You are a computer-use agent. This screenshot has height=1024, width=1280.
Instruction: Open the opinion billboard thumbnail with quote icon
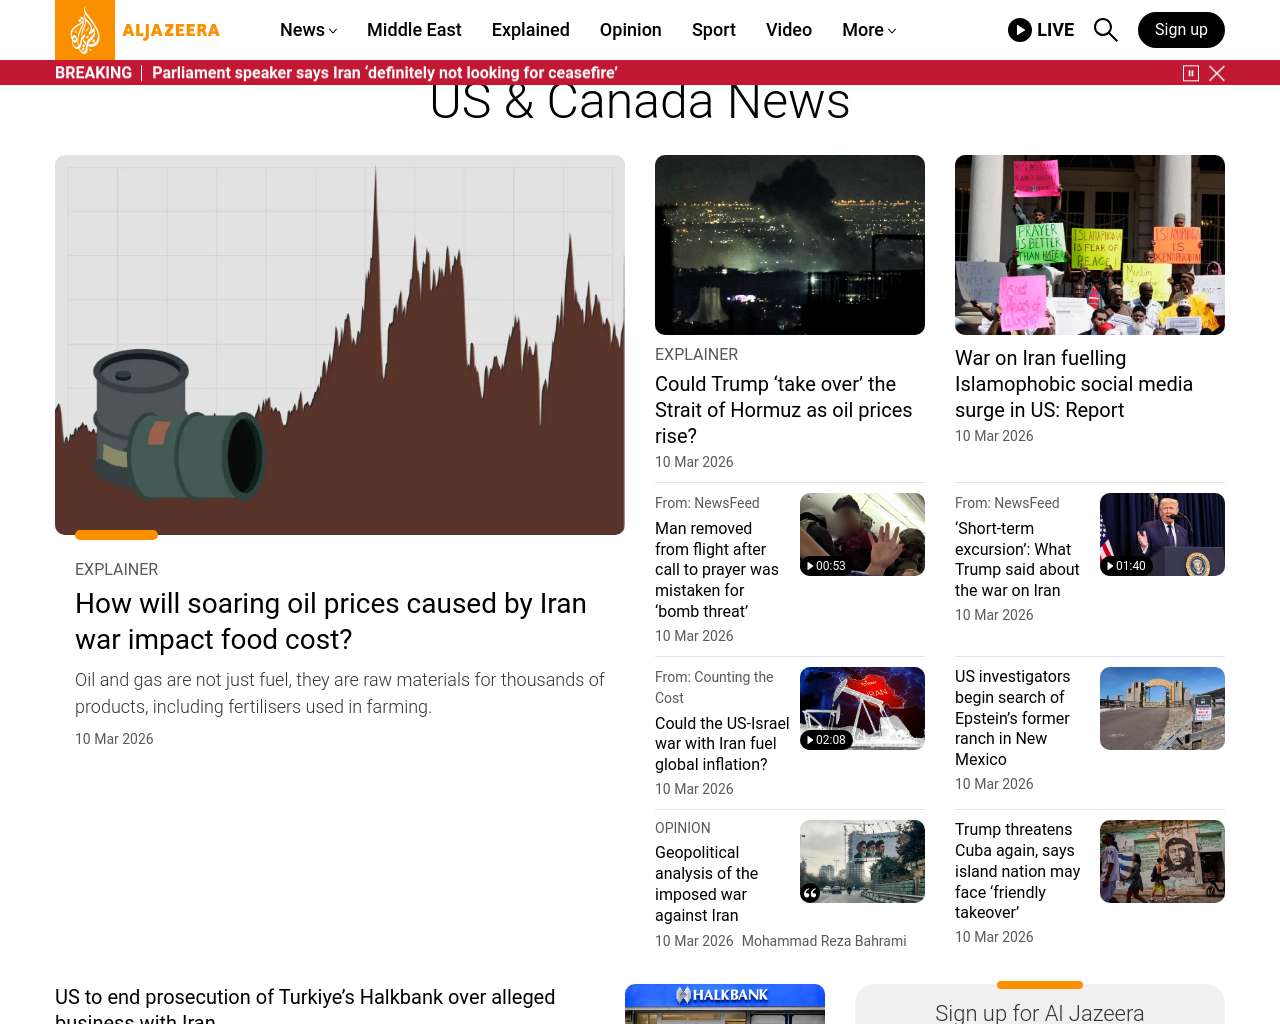pos(862,861)
